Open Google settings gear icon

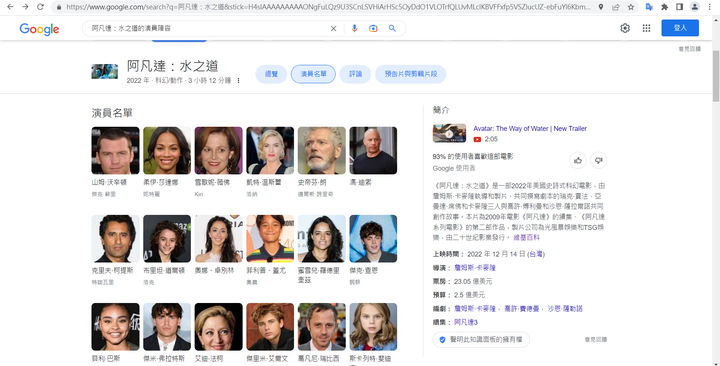[625, 28]
